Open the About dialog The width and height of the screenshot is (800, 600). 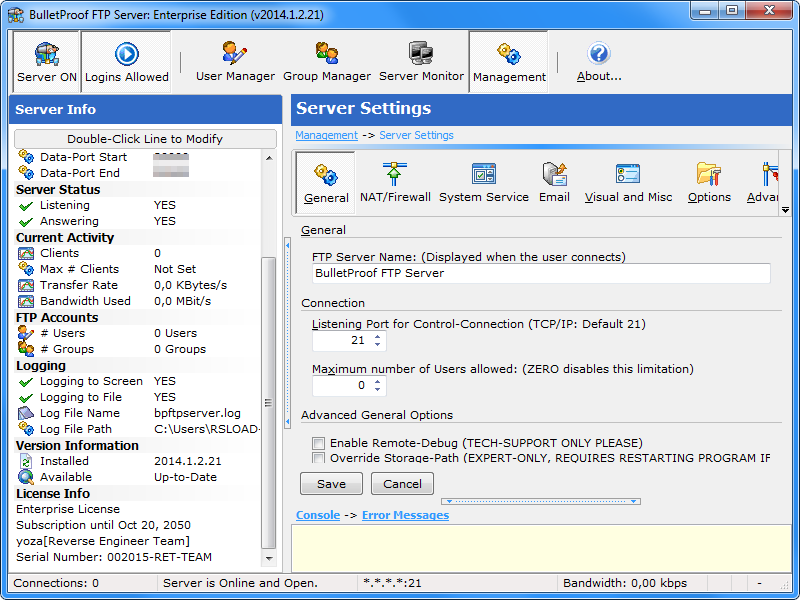(599, 62)
